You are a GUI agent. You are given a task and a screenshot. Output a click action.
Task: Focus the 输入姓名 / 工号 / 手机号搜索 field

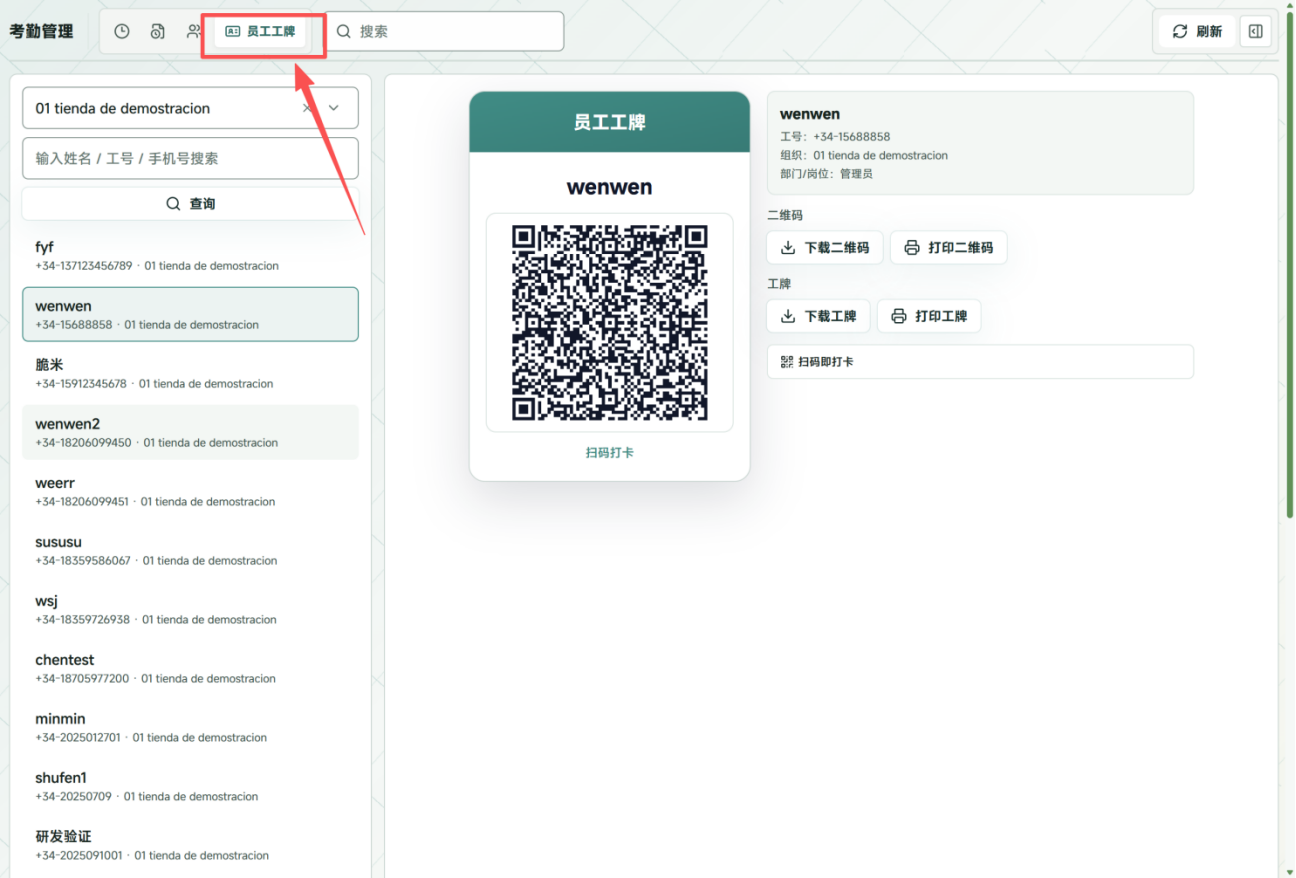pos(190,158)
